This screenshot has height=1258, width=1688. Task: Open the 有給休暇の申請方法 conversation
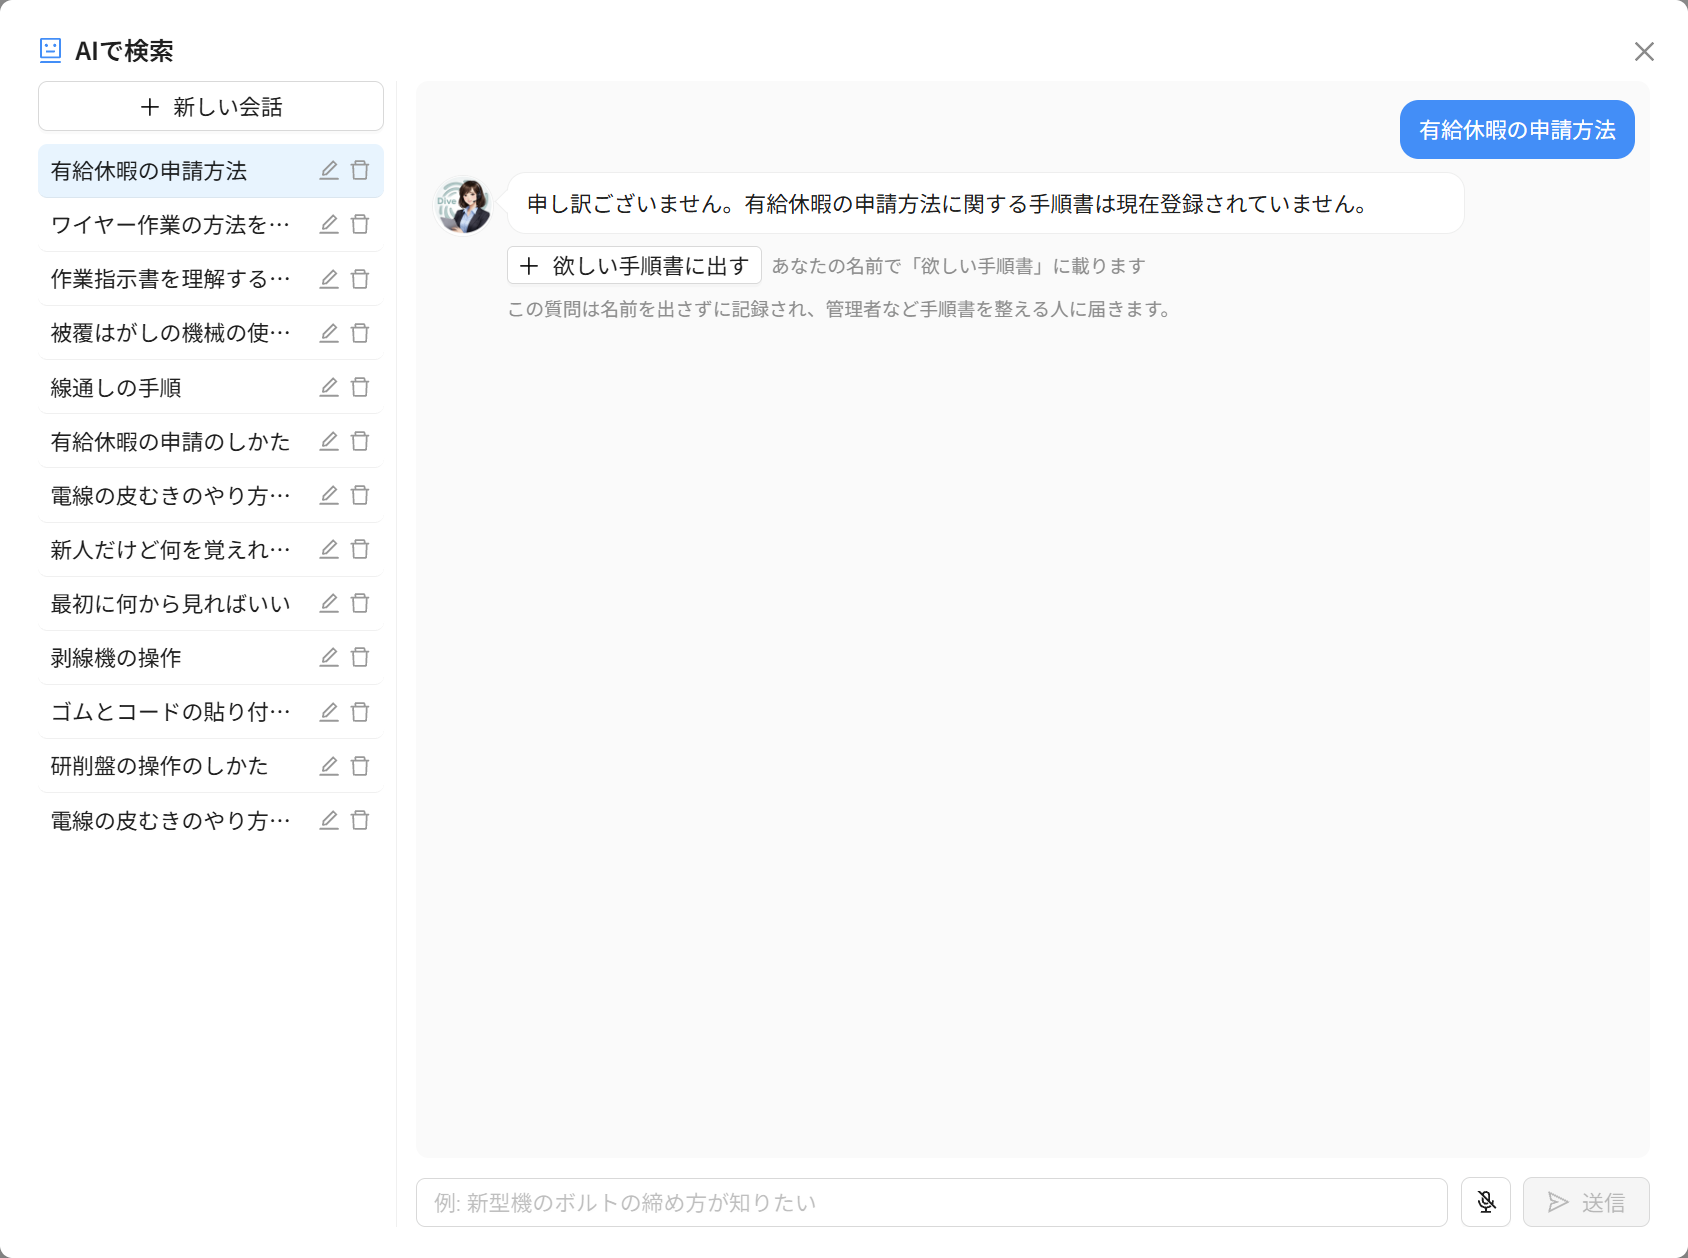211,170
